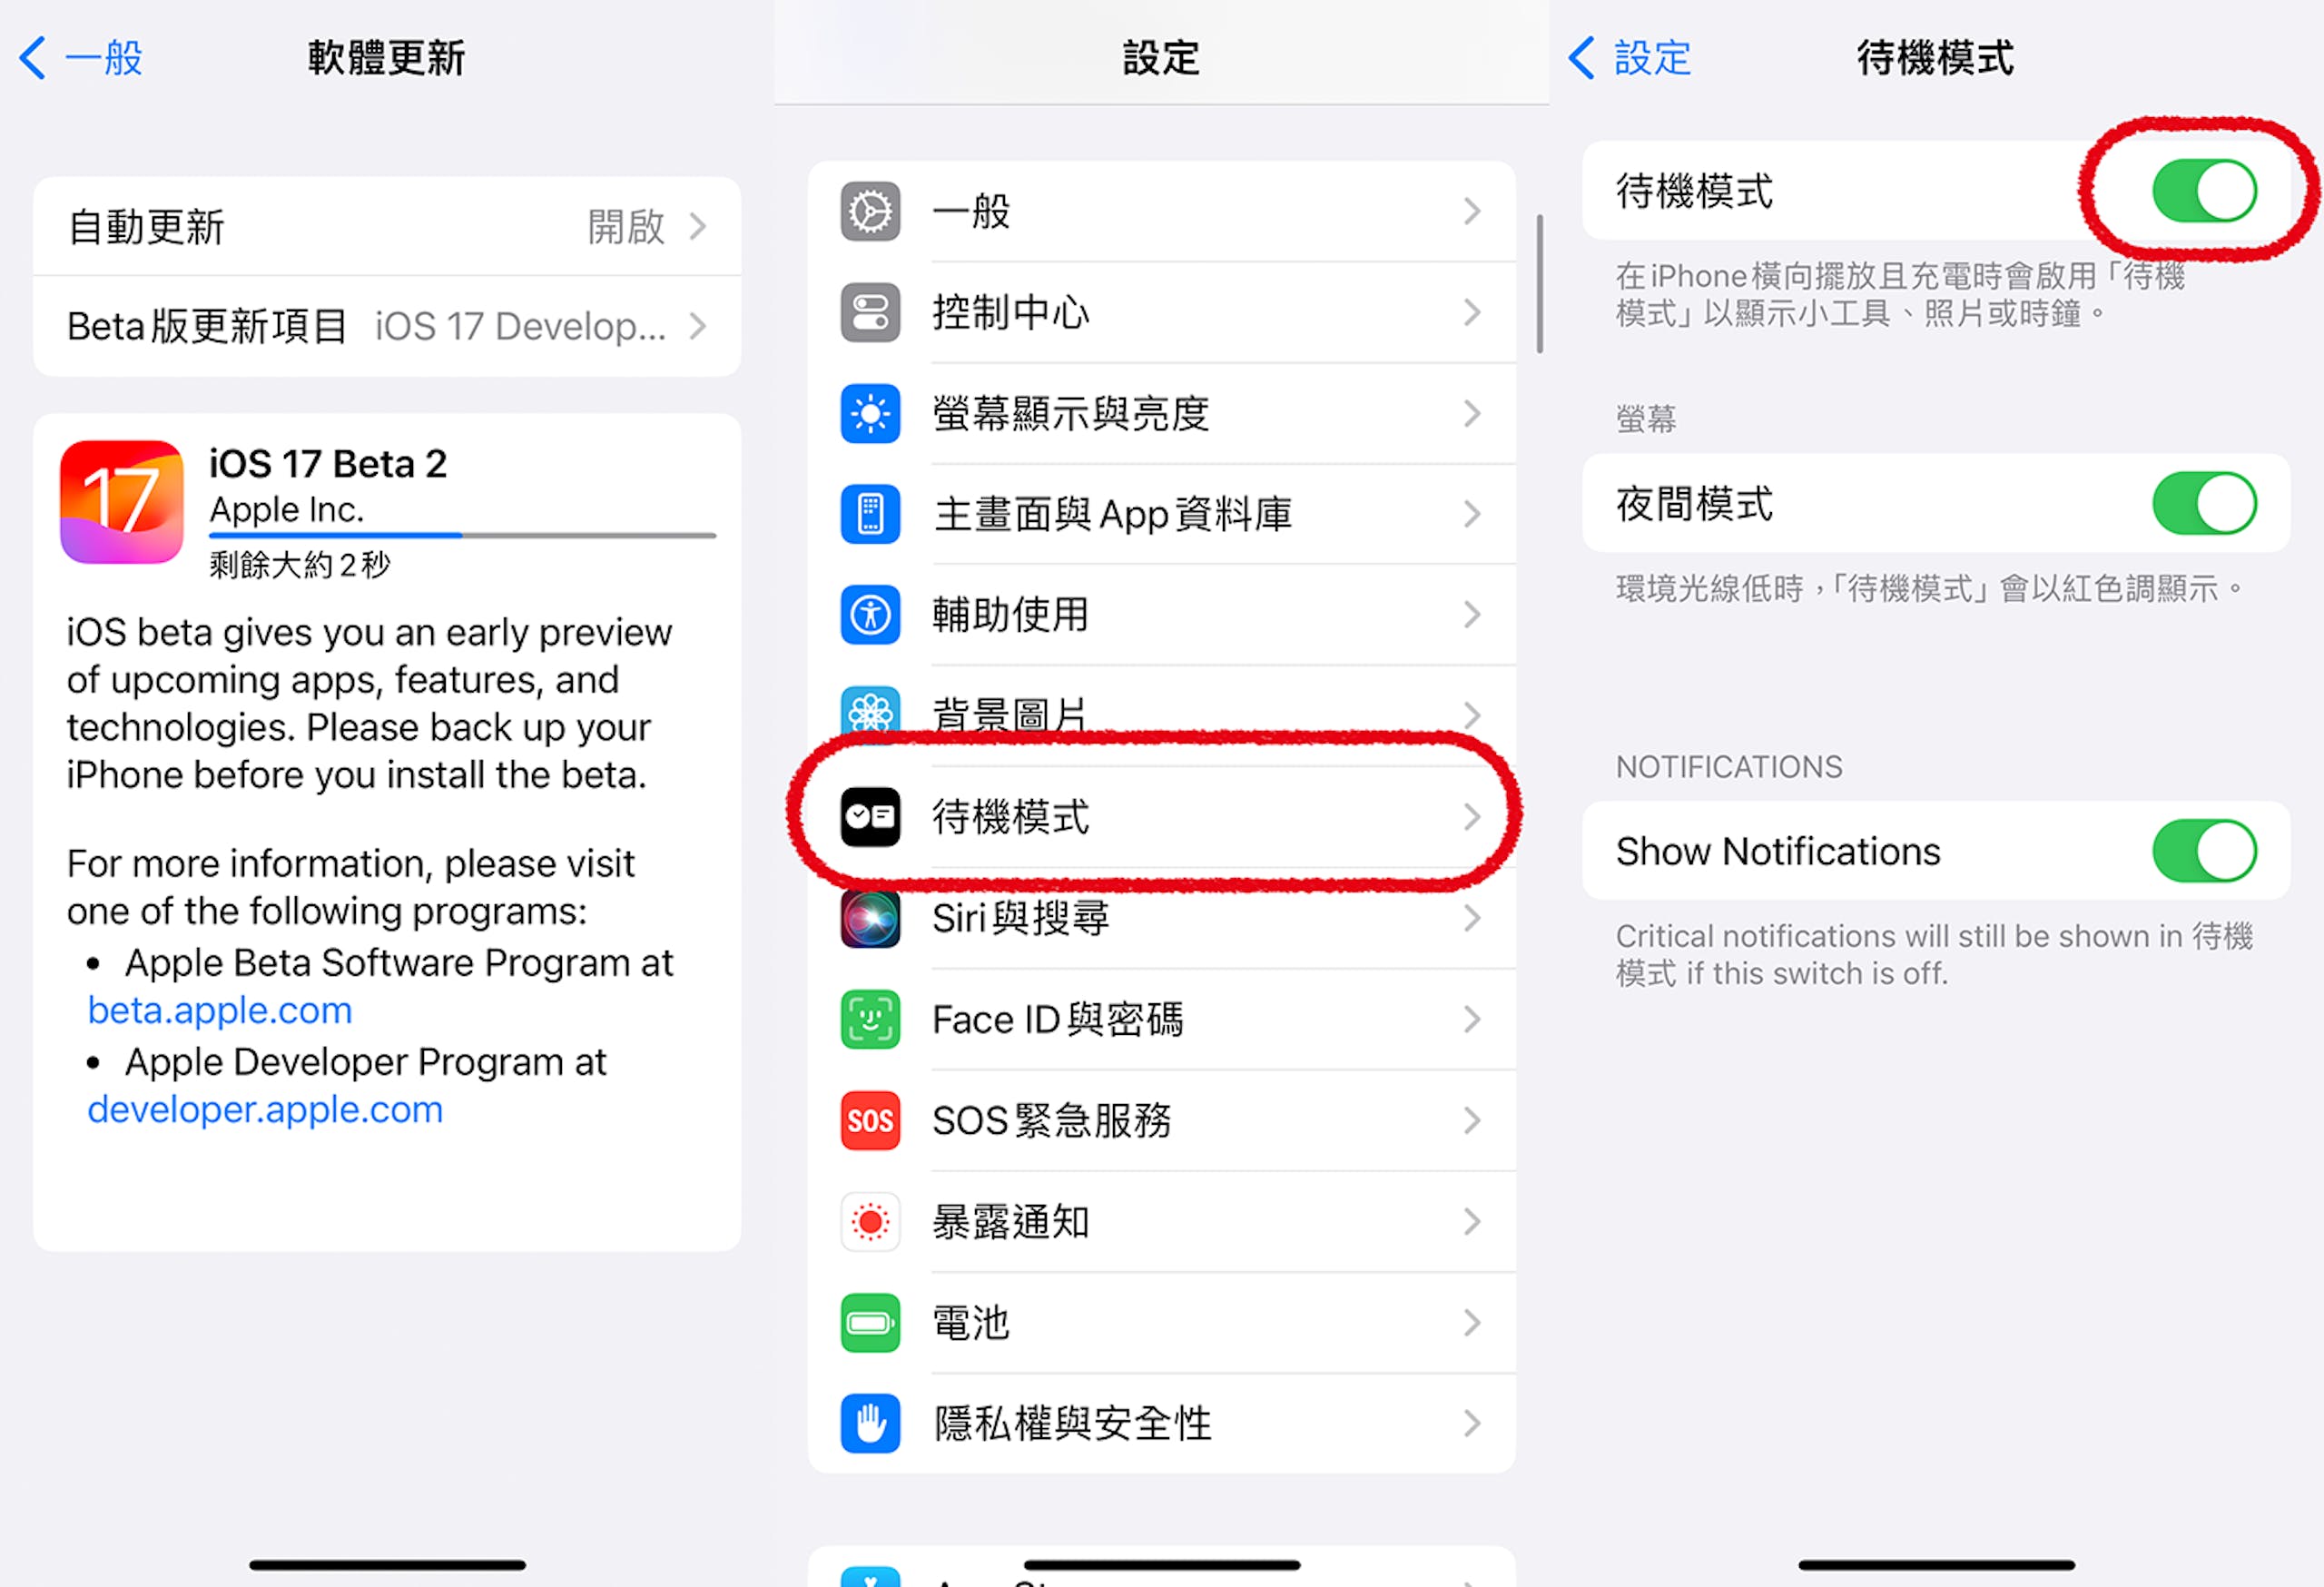Open 螢幕顯示與亮度 (Display) settings
Viewport: 2324px width, 1587px height.
[x=1164, y=408]
